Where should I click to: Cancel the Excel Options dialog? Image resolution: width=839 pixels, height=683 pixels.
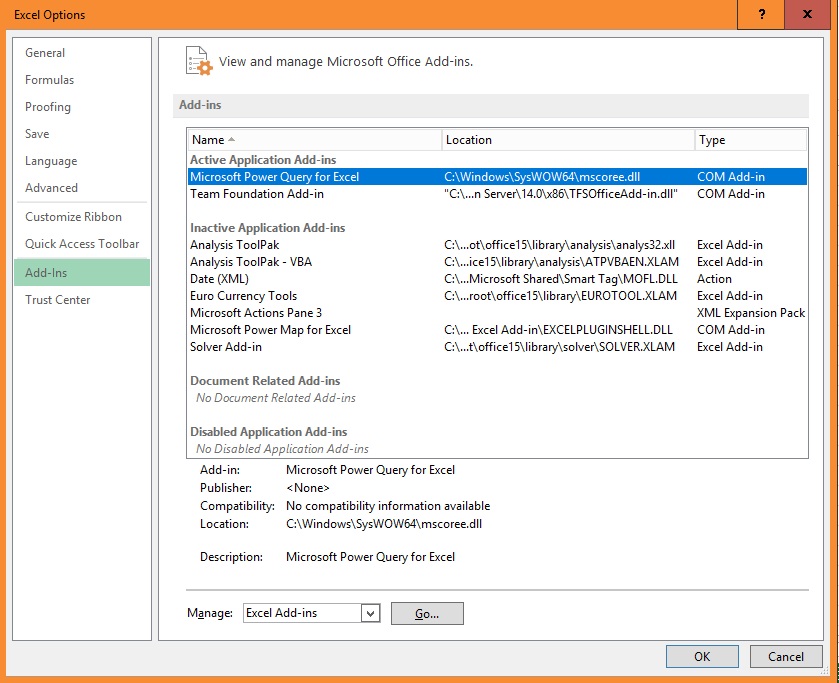click(x=786, y=656)
